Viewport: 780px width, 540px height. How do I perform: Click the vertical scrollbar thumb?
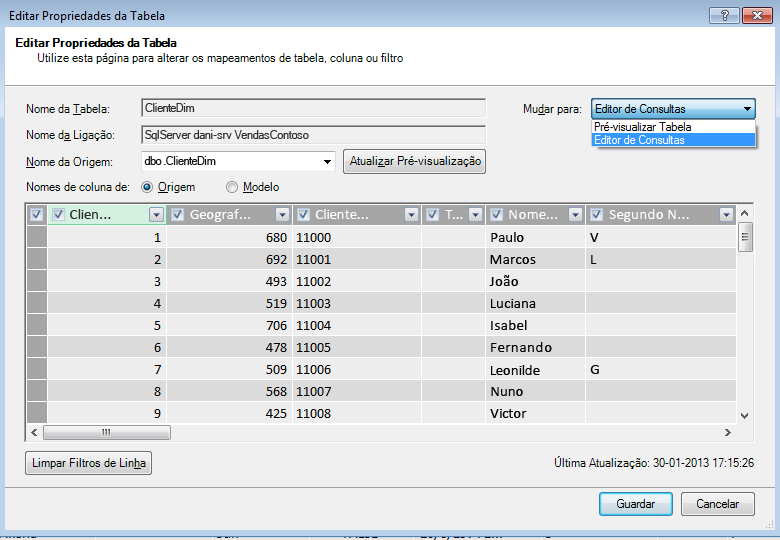[745, 237]
